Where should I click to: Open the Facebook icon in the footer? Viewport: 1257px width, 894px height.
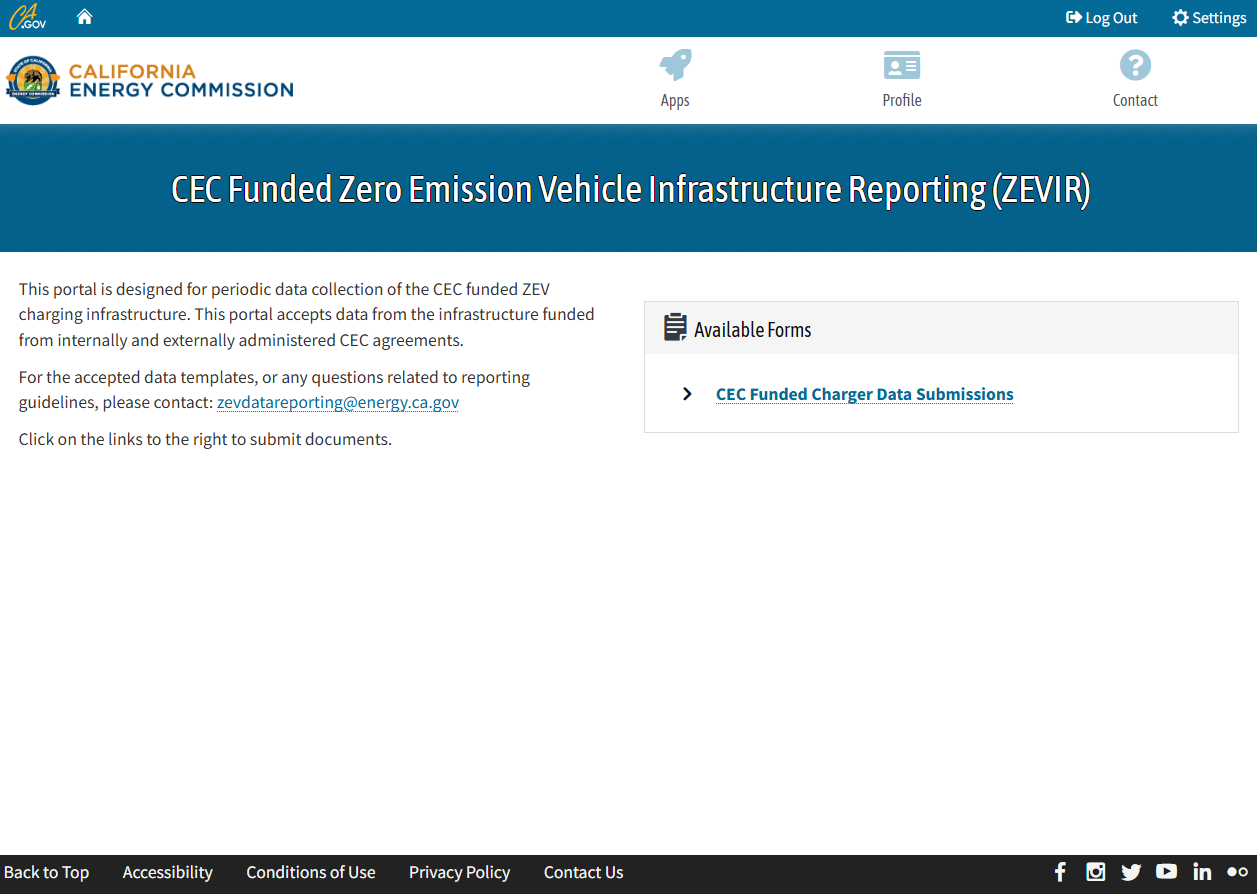[x=1060, y=871]
